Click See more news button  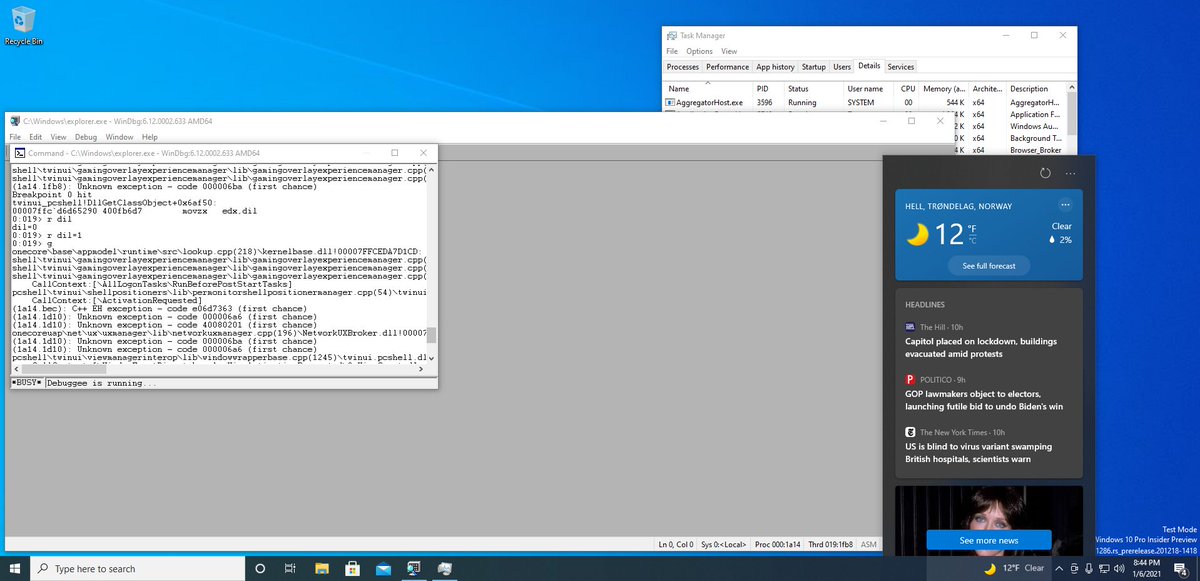(x=989, y=540)
